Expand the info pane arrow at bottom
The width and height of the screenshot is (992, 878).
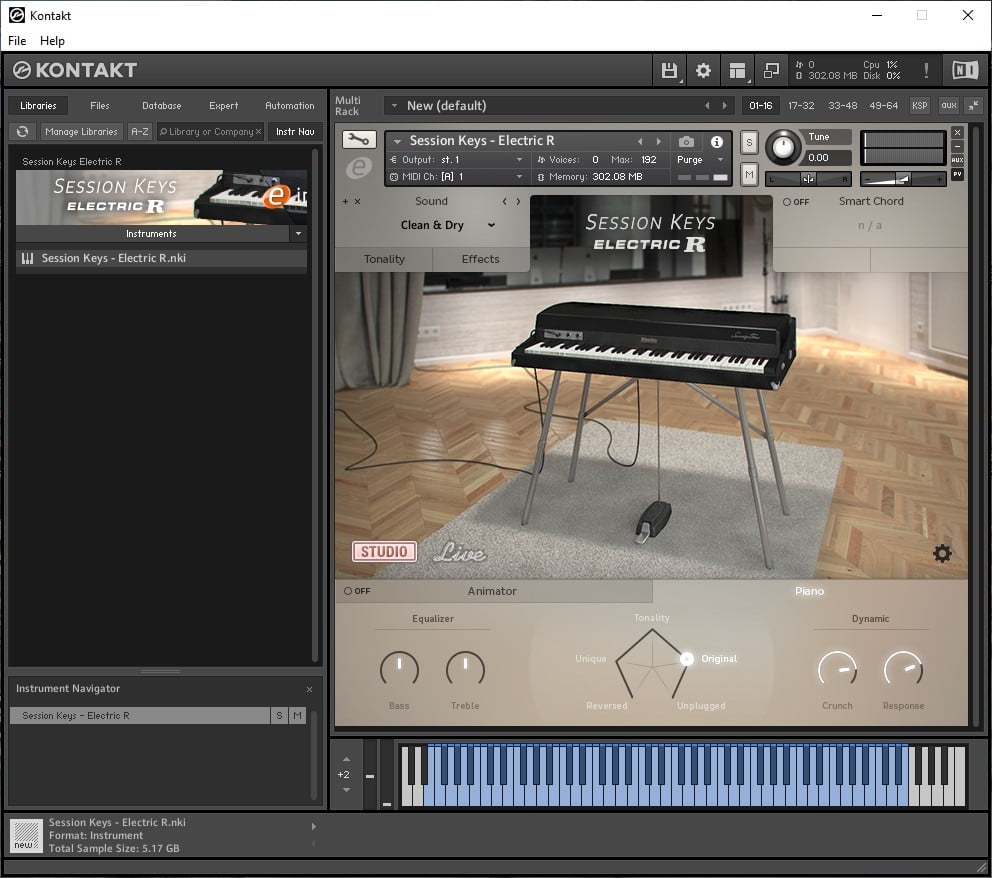pos(314,826)
